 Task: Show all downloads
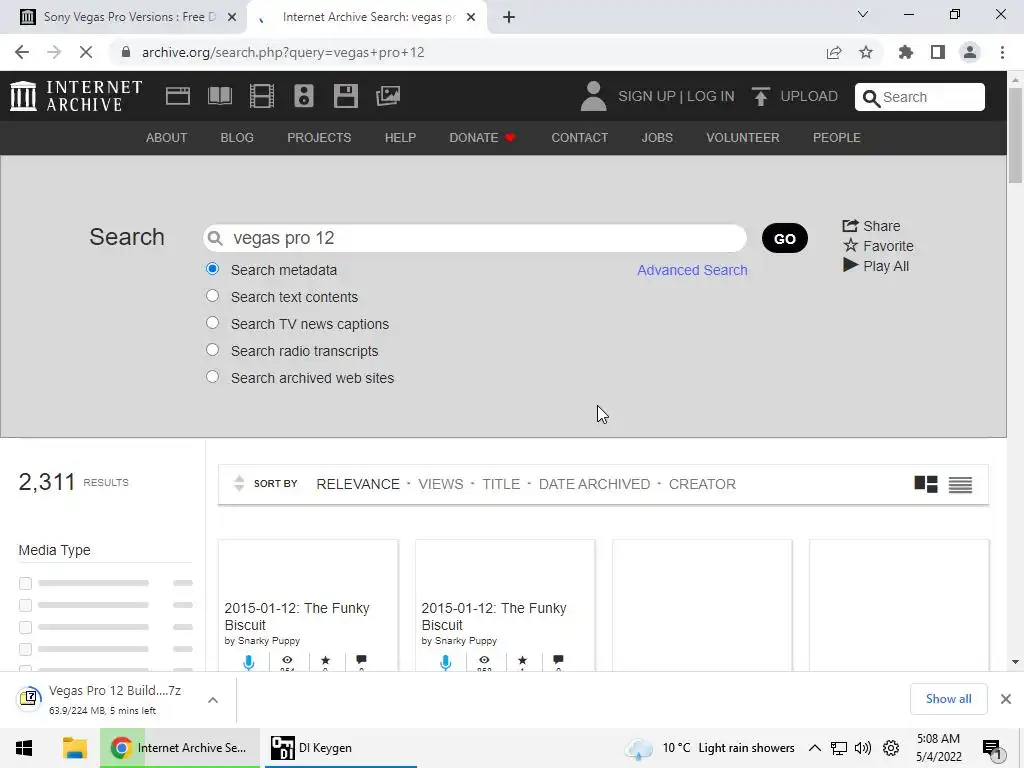(948, 699)
